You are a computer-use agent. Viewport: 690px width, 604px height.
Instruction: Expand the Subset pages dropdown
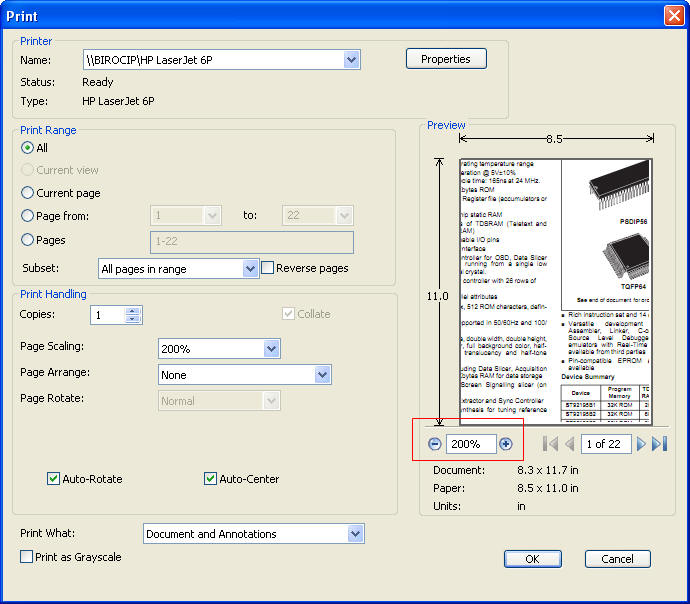[250, 268]
